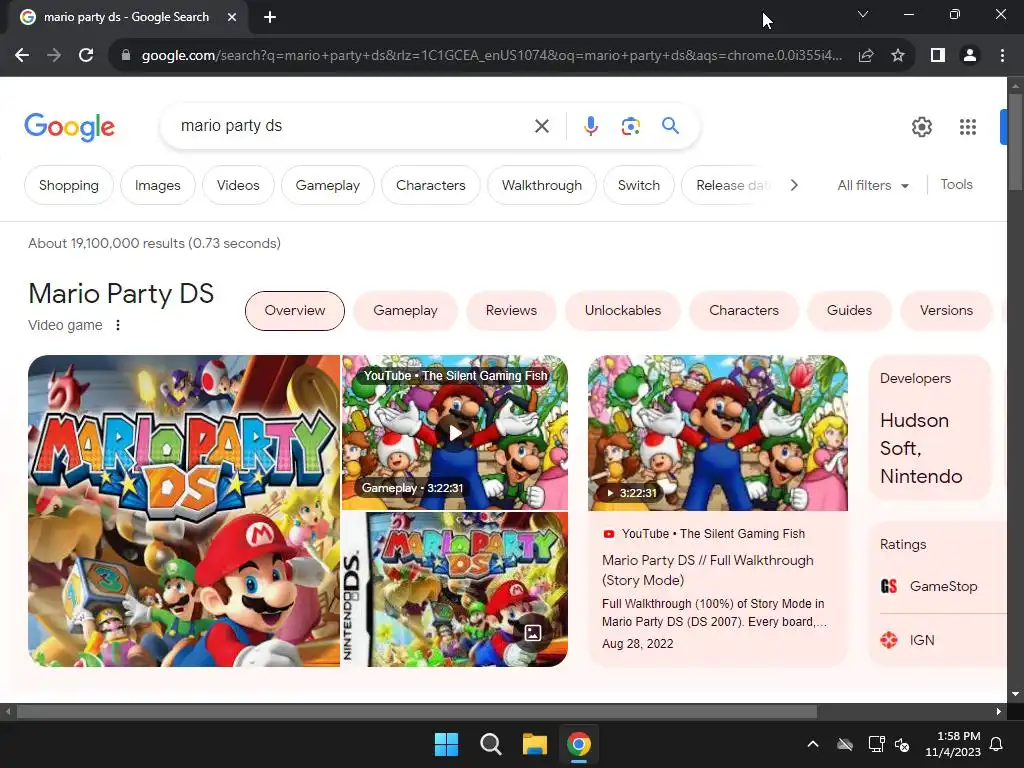The image size is (1024, 768).
Task: Clear search query with X icon
Action: click(542, 126)
